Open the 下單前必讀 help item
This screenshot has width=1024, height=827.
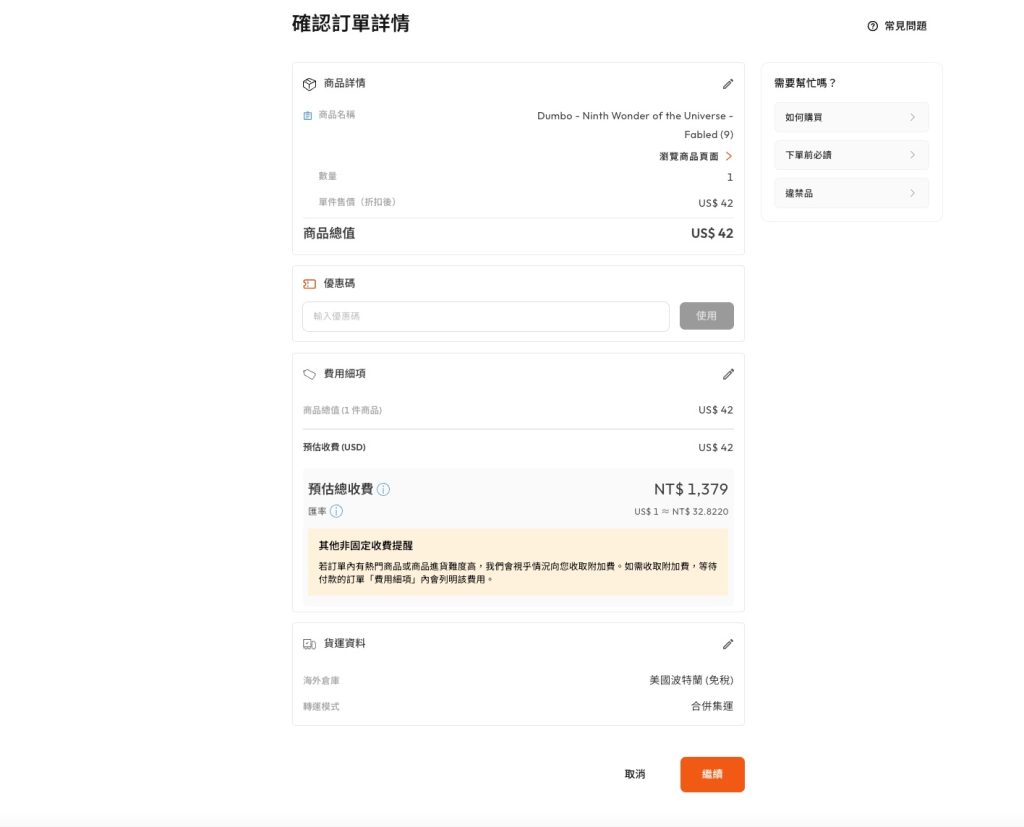click(x=851, y=155)
